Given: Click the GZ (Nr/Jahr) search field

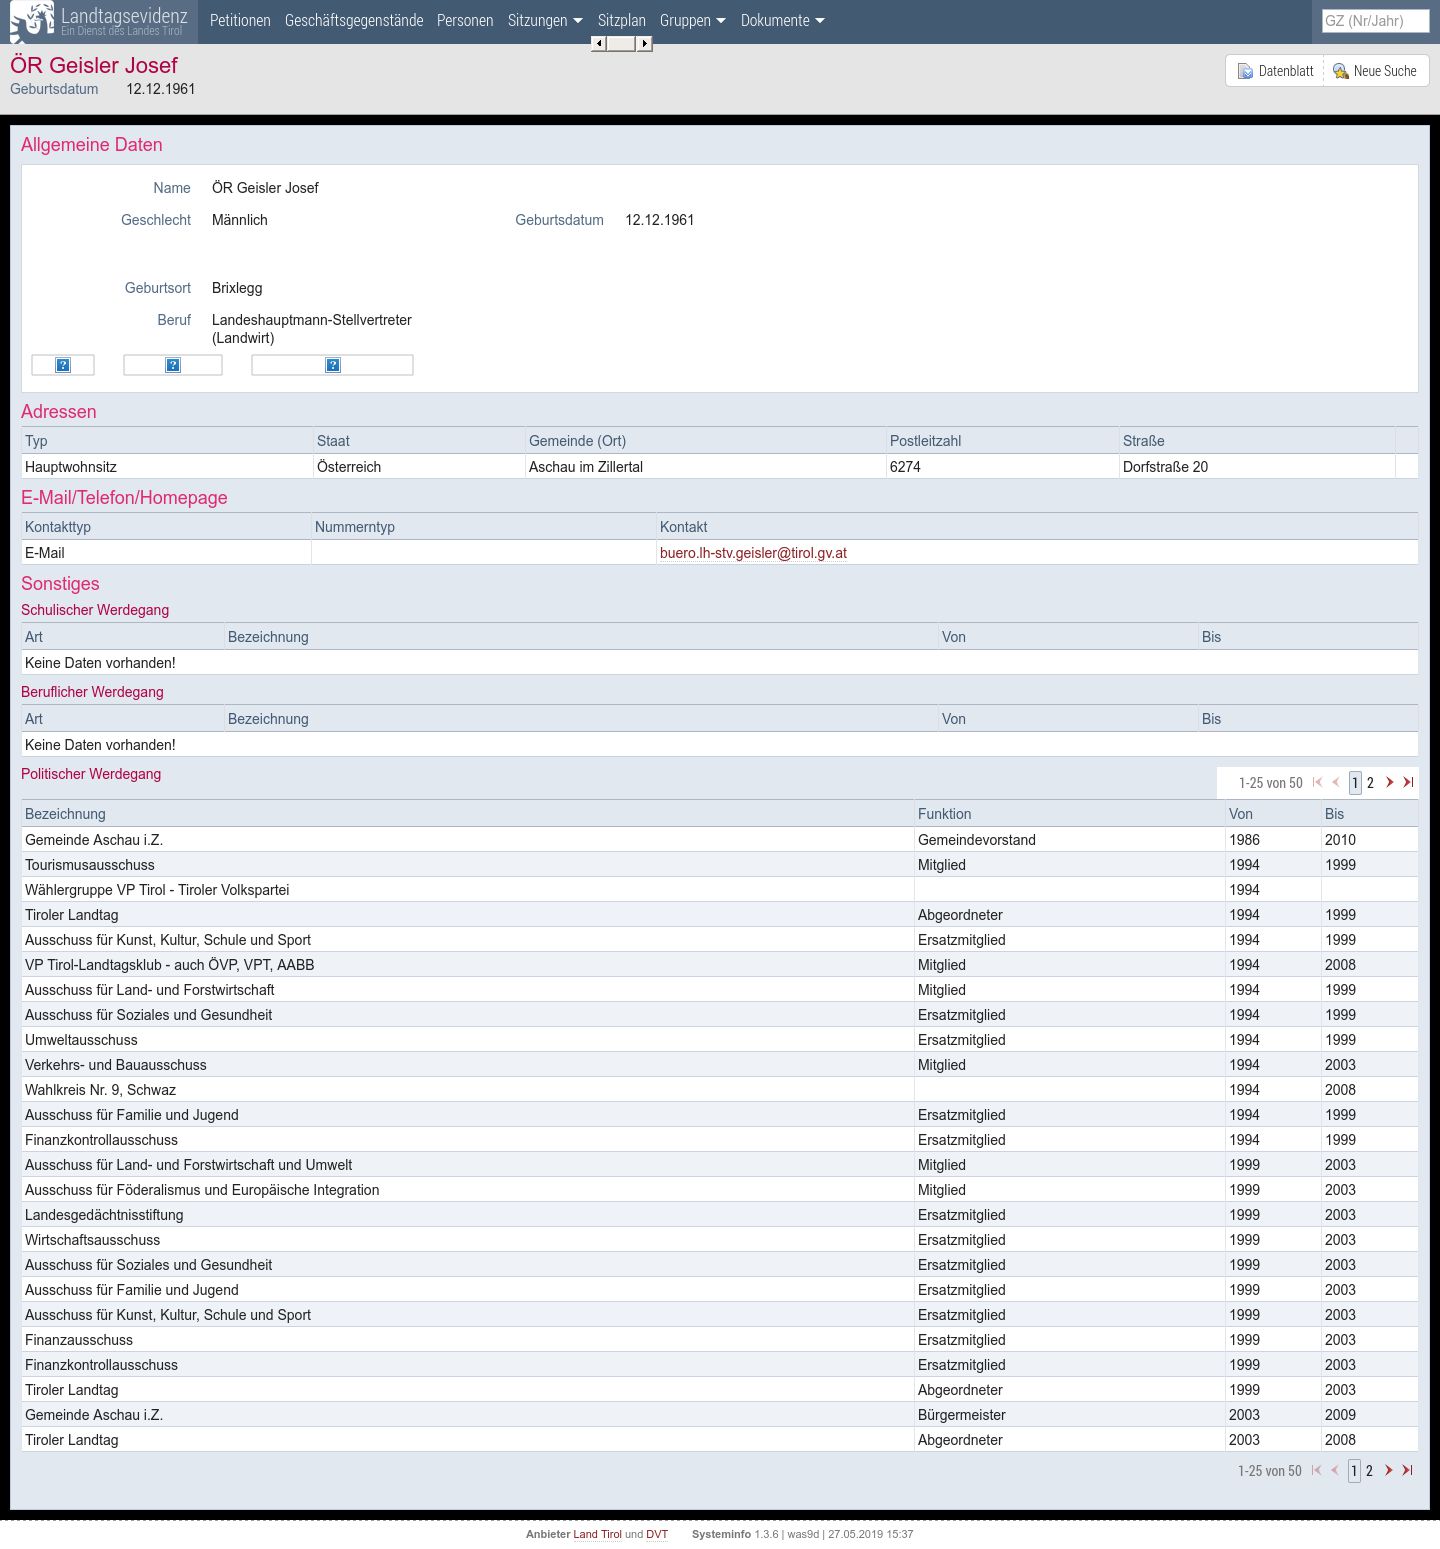Looking at the screenshot, I should (x=1375, y=21).
